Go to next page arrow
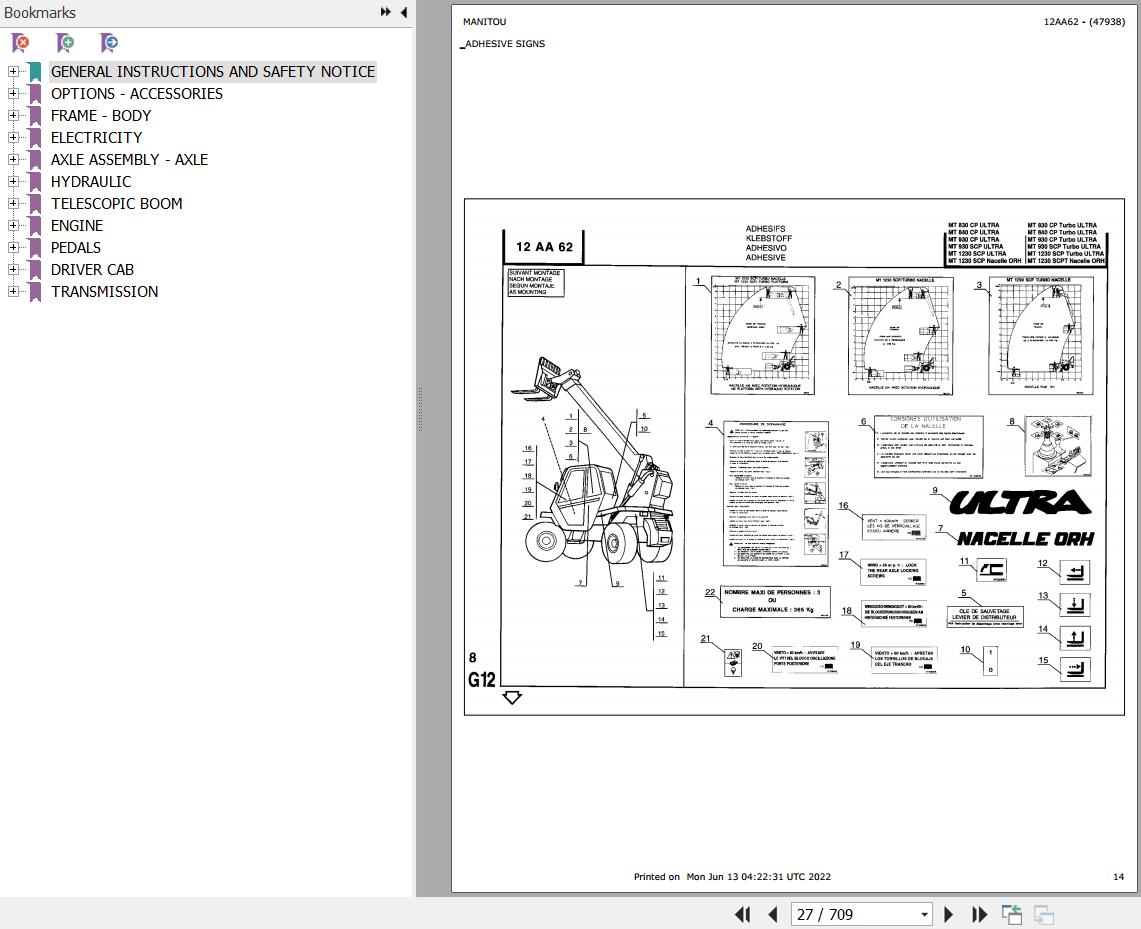Viewport: 1141px width, 929px height. point(948,914)
